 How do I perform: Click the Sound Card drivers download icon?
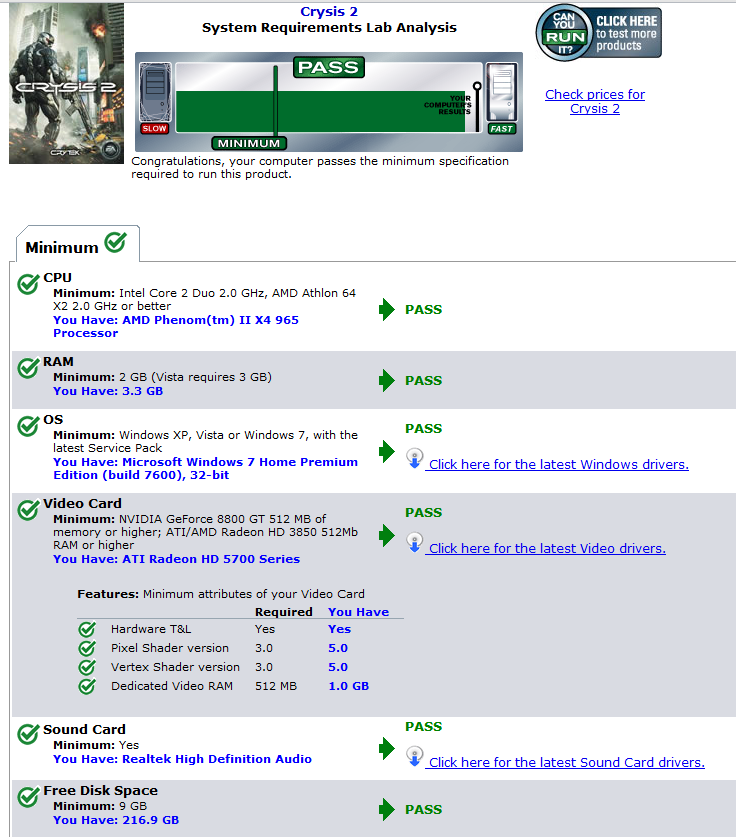click(415, 756)
